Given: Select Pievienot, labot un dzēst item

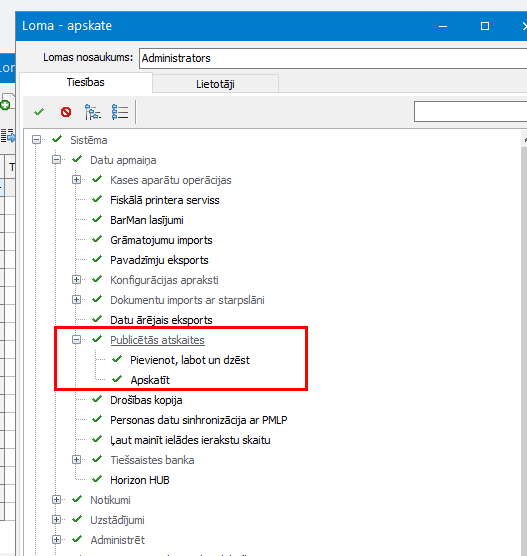Looking at the screenshot, I should [190, 360].
